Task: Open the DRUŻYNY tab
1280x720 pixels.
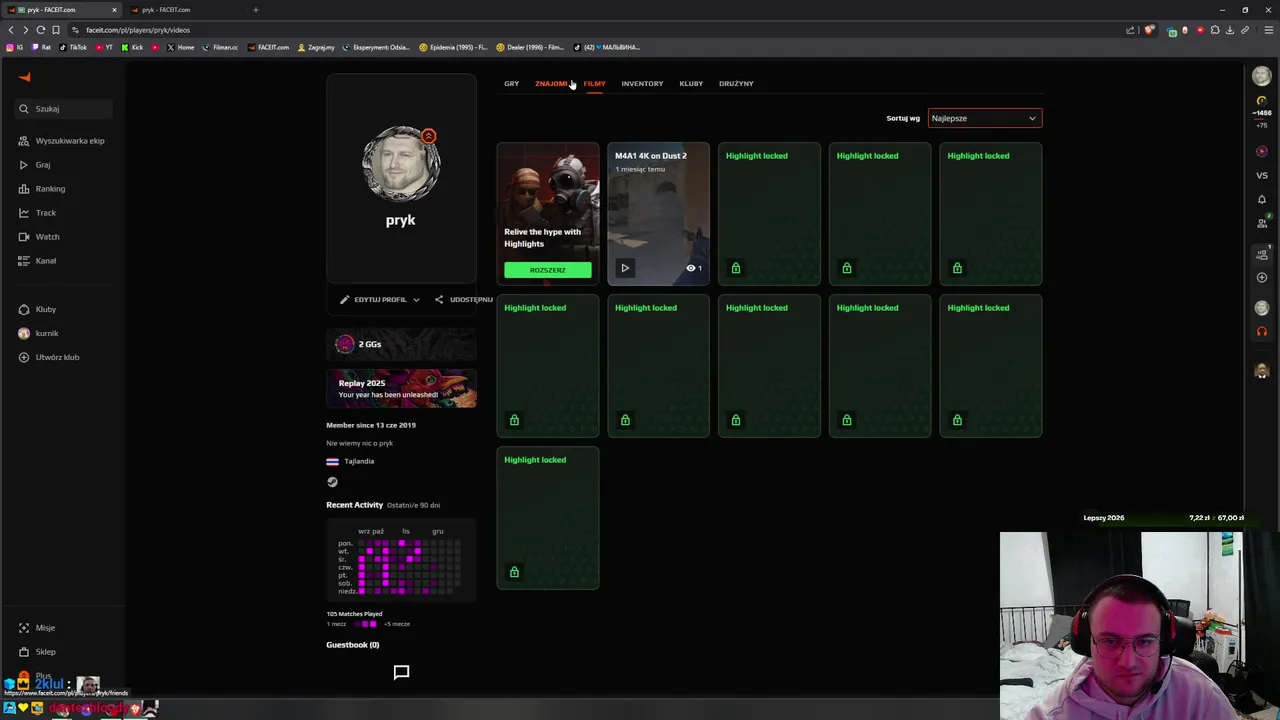Action: (x=736, y=84)
